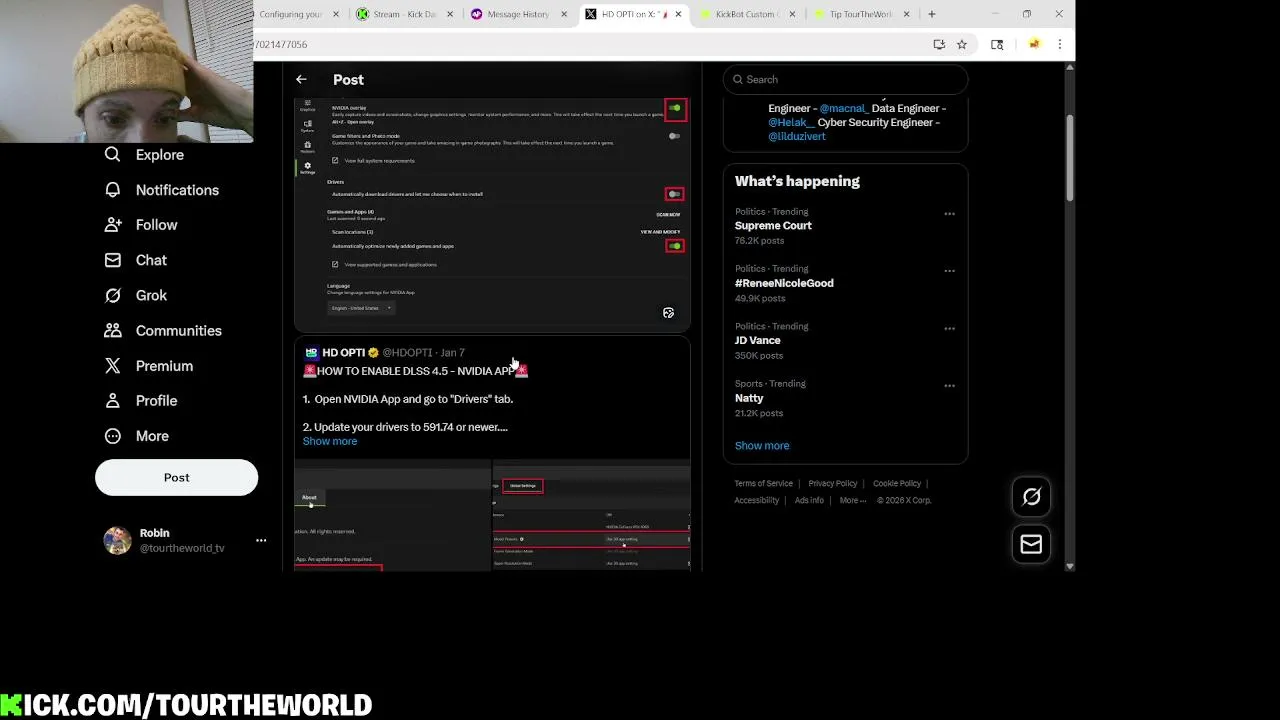Toggle auto-optimize newly added games switch
The image size is (1280, 720).
click(x=675, y=246)
